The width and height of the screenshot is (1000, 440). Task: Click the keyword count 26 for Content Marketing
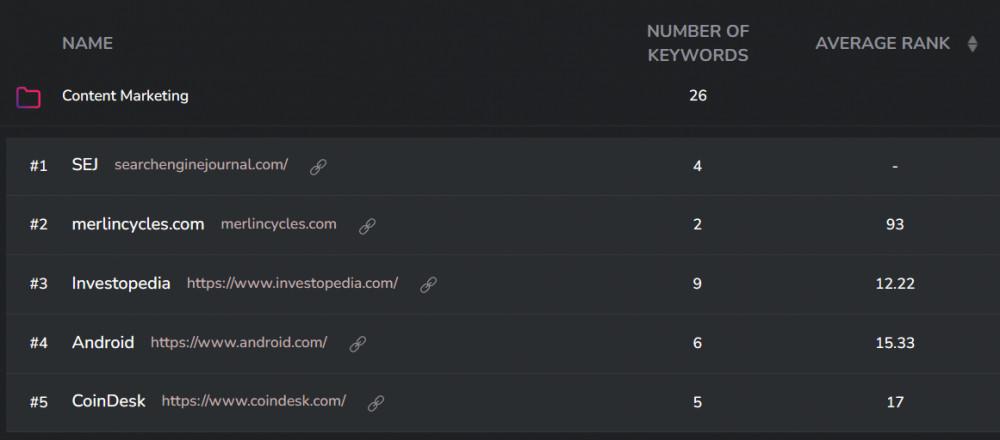pos(698,96)
